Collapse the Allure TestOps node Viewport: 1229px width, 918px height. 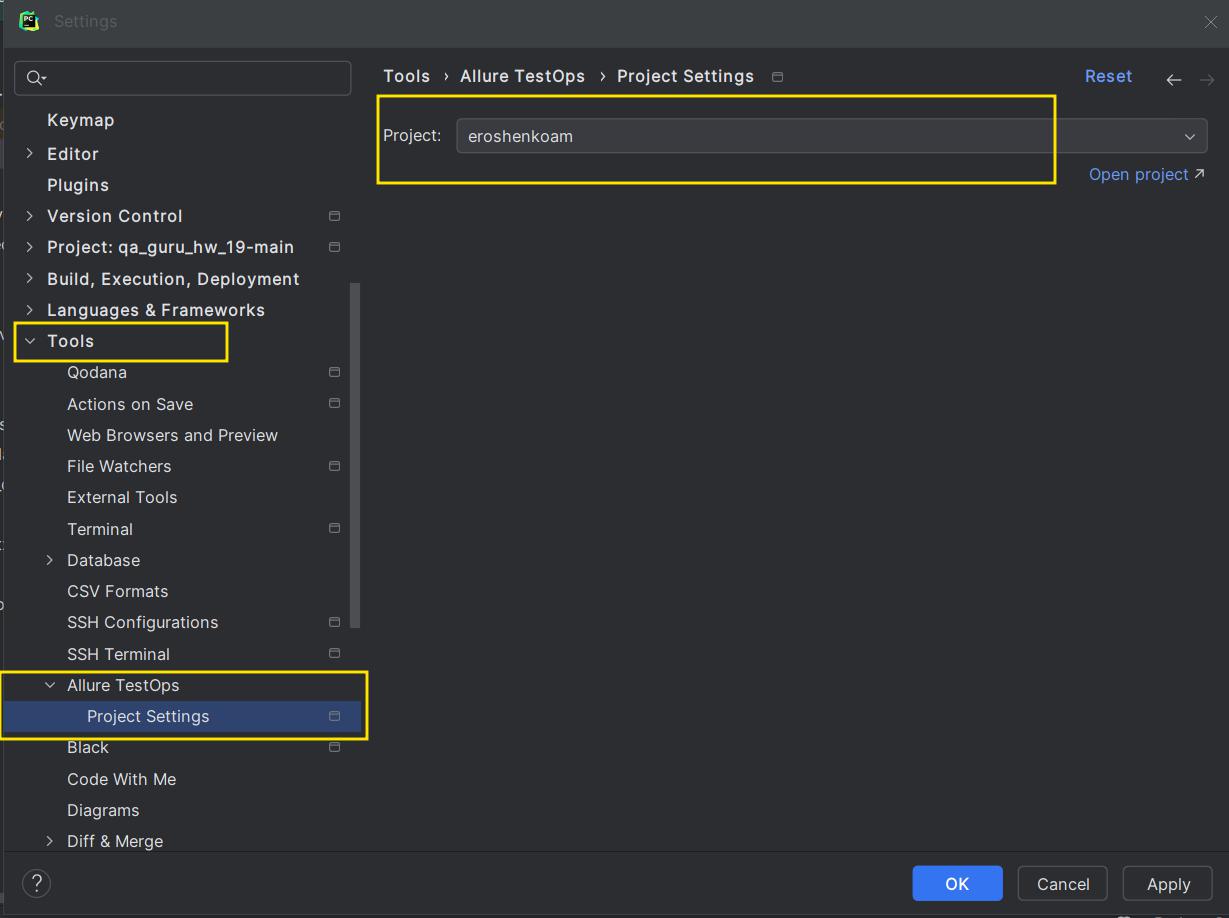[50, 685]
